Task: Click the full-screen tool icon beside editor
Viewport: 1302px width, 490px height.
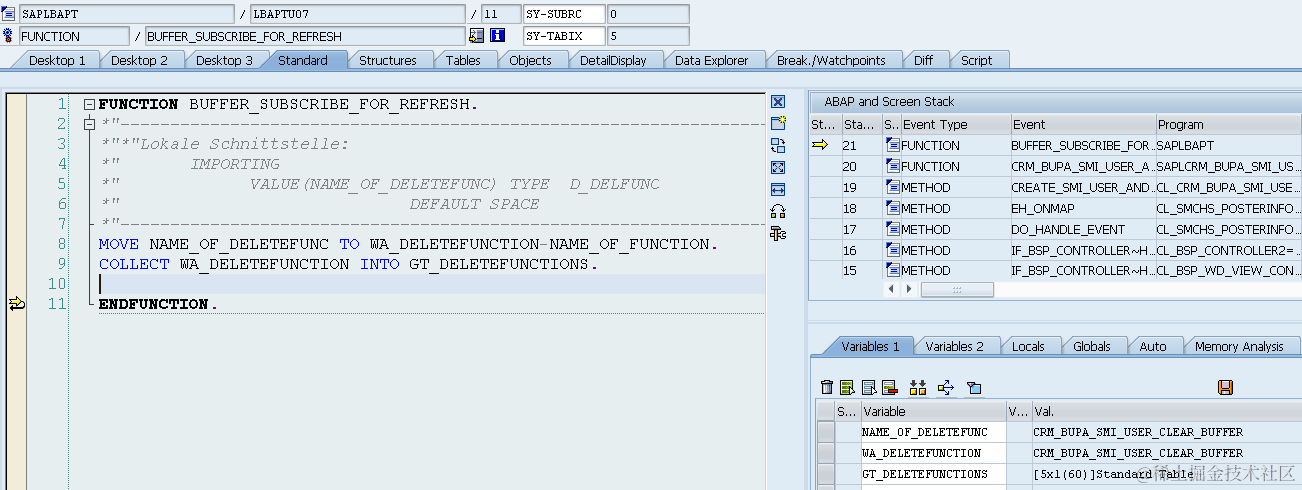Action: click(x=778, y=167)
